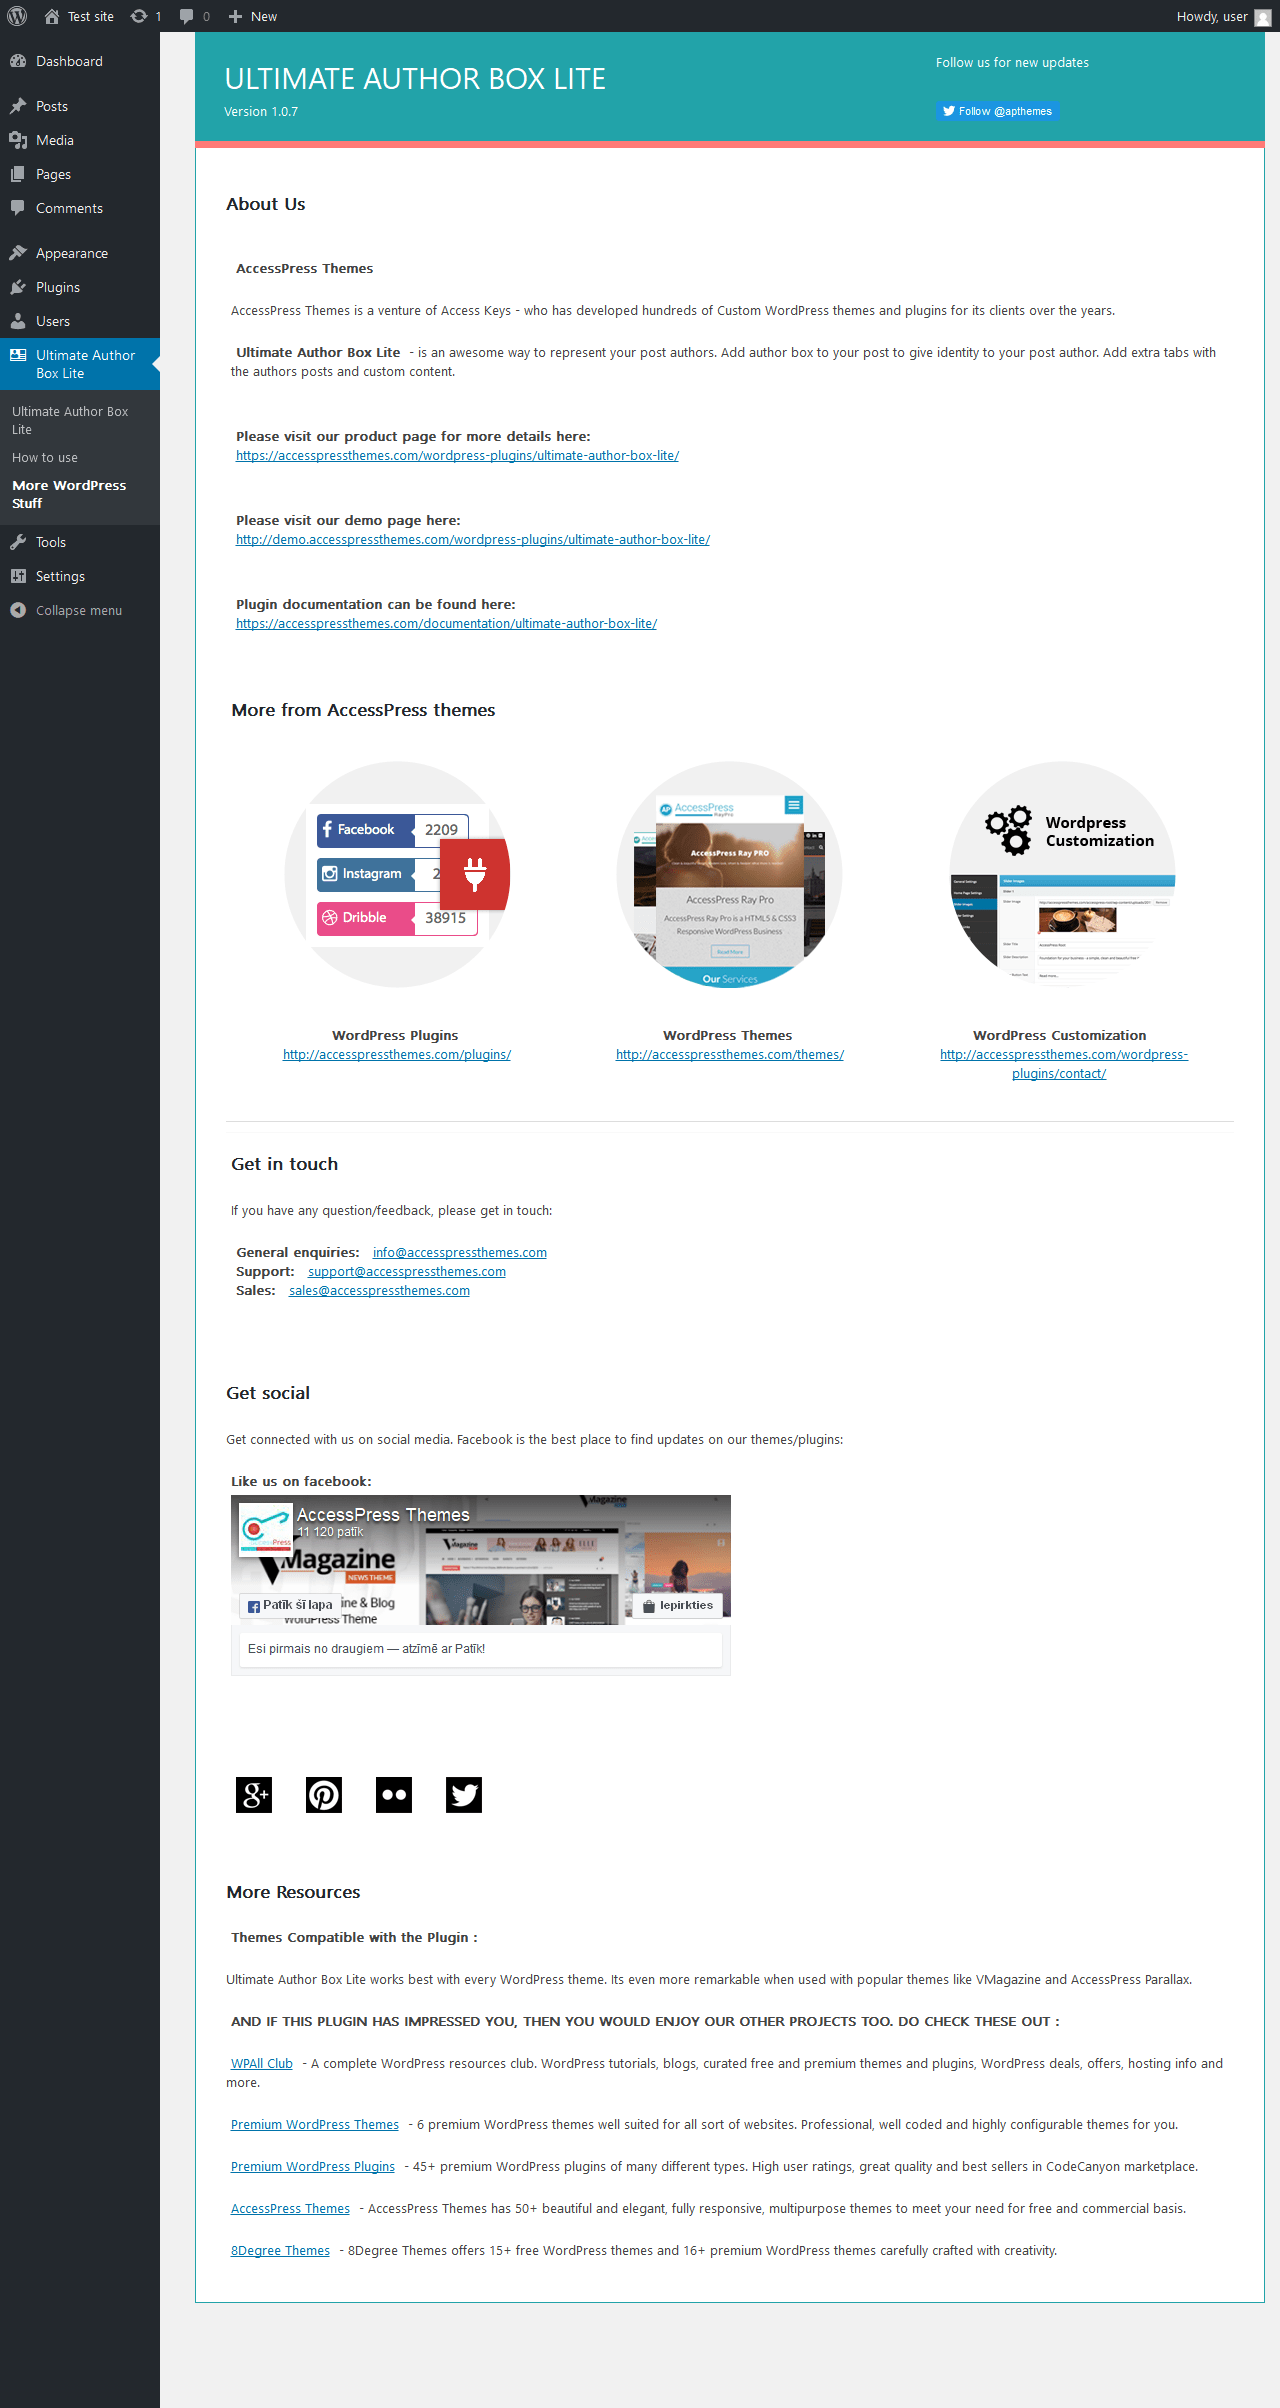Open the product page link
1280x2408 pixels.
click(457, 456)
